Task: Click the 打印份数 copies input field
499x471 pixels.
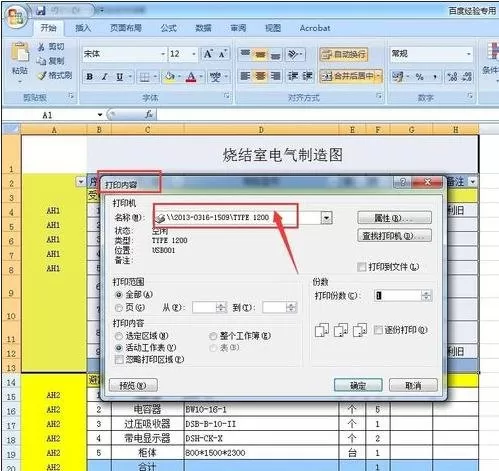Action: (398, 295)
